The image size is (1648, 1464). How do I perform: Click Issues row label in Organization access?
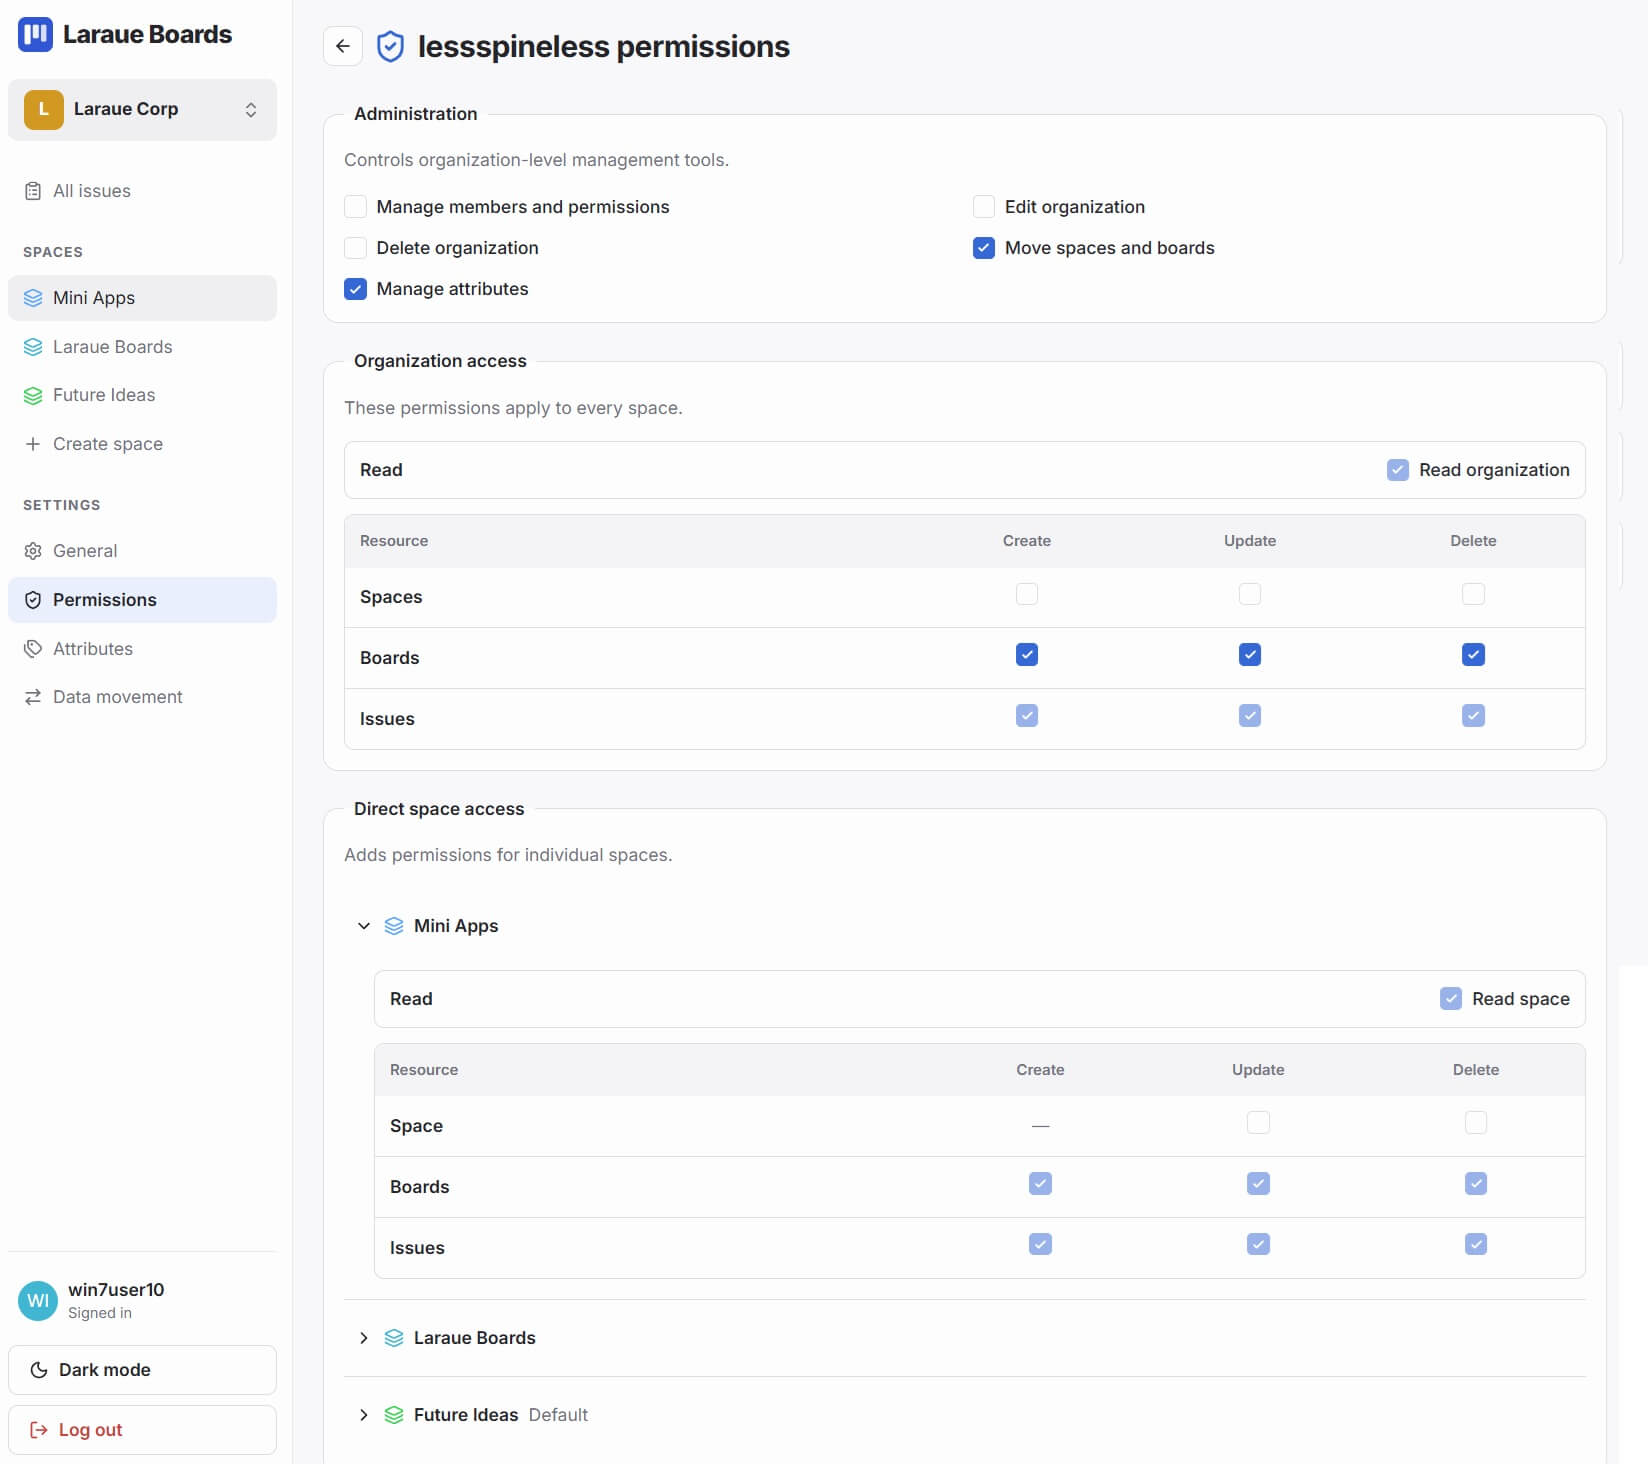(x=387, y=719)
